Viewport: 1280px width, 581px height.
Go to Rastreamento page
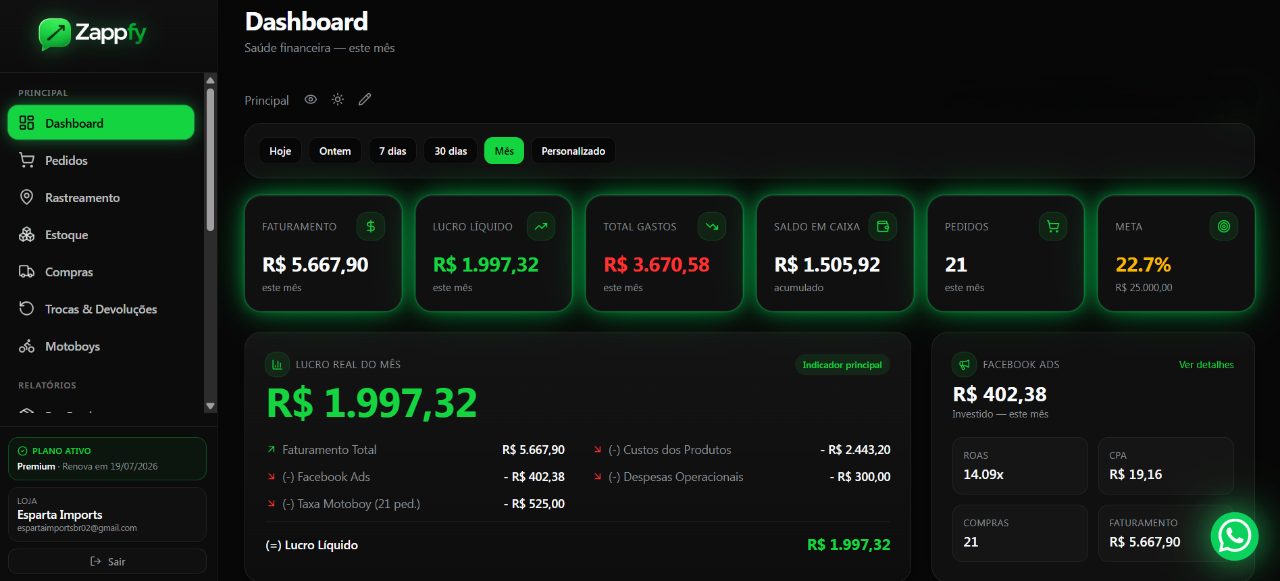coord(101,198)
